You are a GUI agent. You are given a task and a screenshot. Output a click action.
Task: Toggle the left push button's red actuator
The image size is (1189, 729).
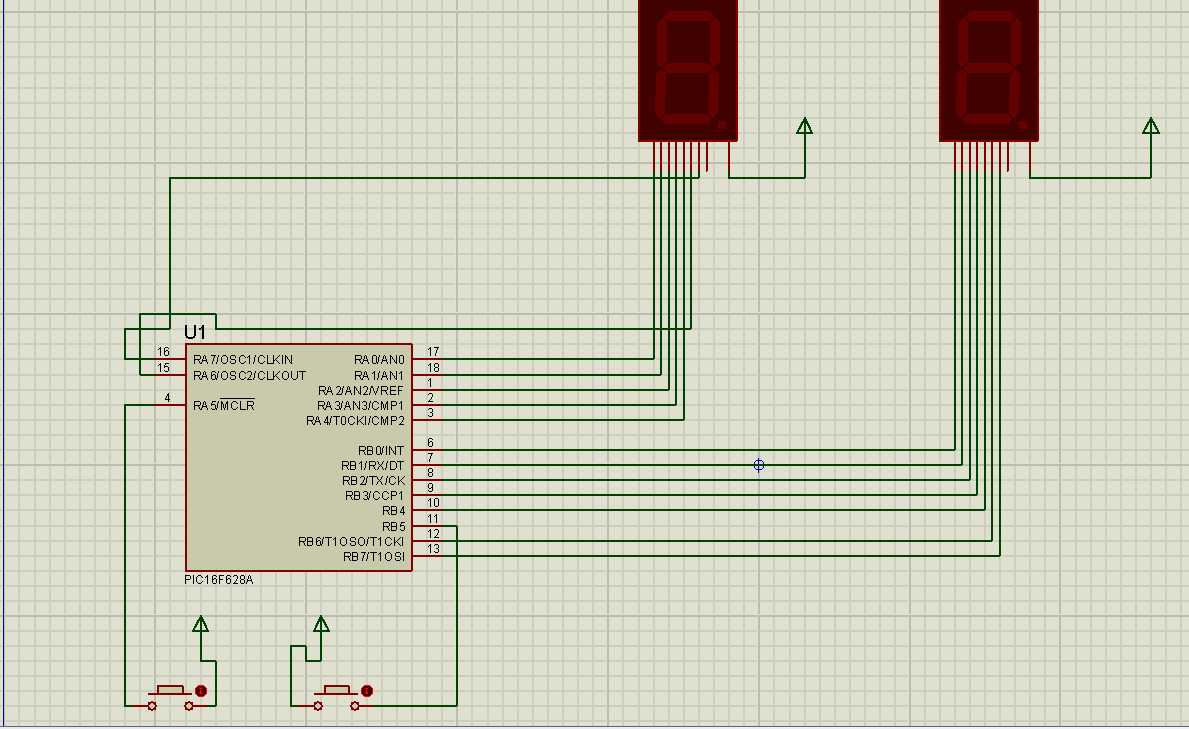(201, 691)
